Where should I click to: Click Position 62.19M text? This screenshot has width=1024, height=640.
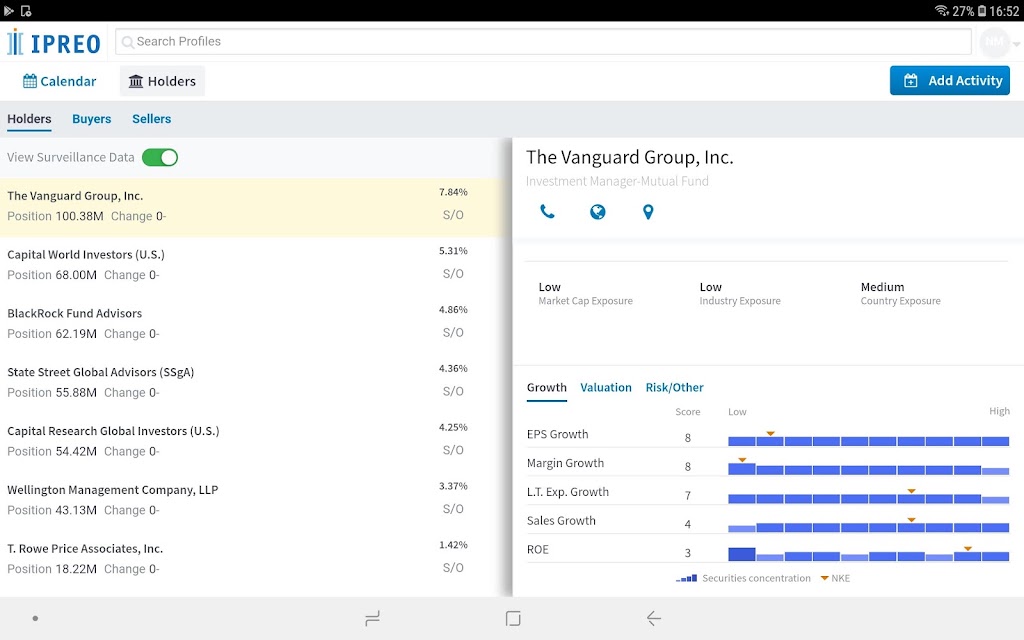[x=52, y=334]
